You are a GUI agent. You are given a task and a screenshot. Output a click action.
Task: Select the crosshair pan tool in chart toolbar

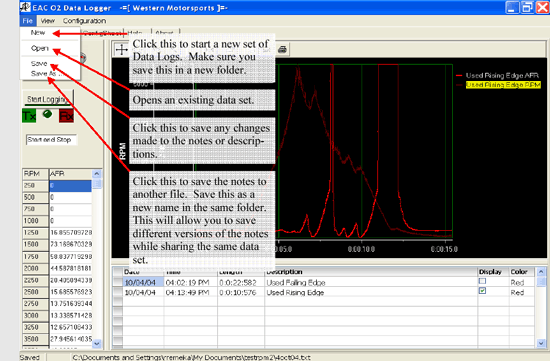[x=121, y=50]
